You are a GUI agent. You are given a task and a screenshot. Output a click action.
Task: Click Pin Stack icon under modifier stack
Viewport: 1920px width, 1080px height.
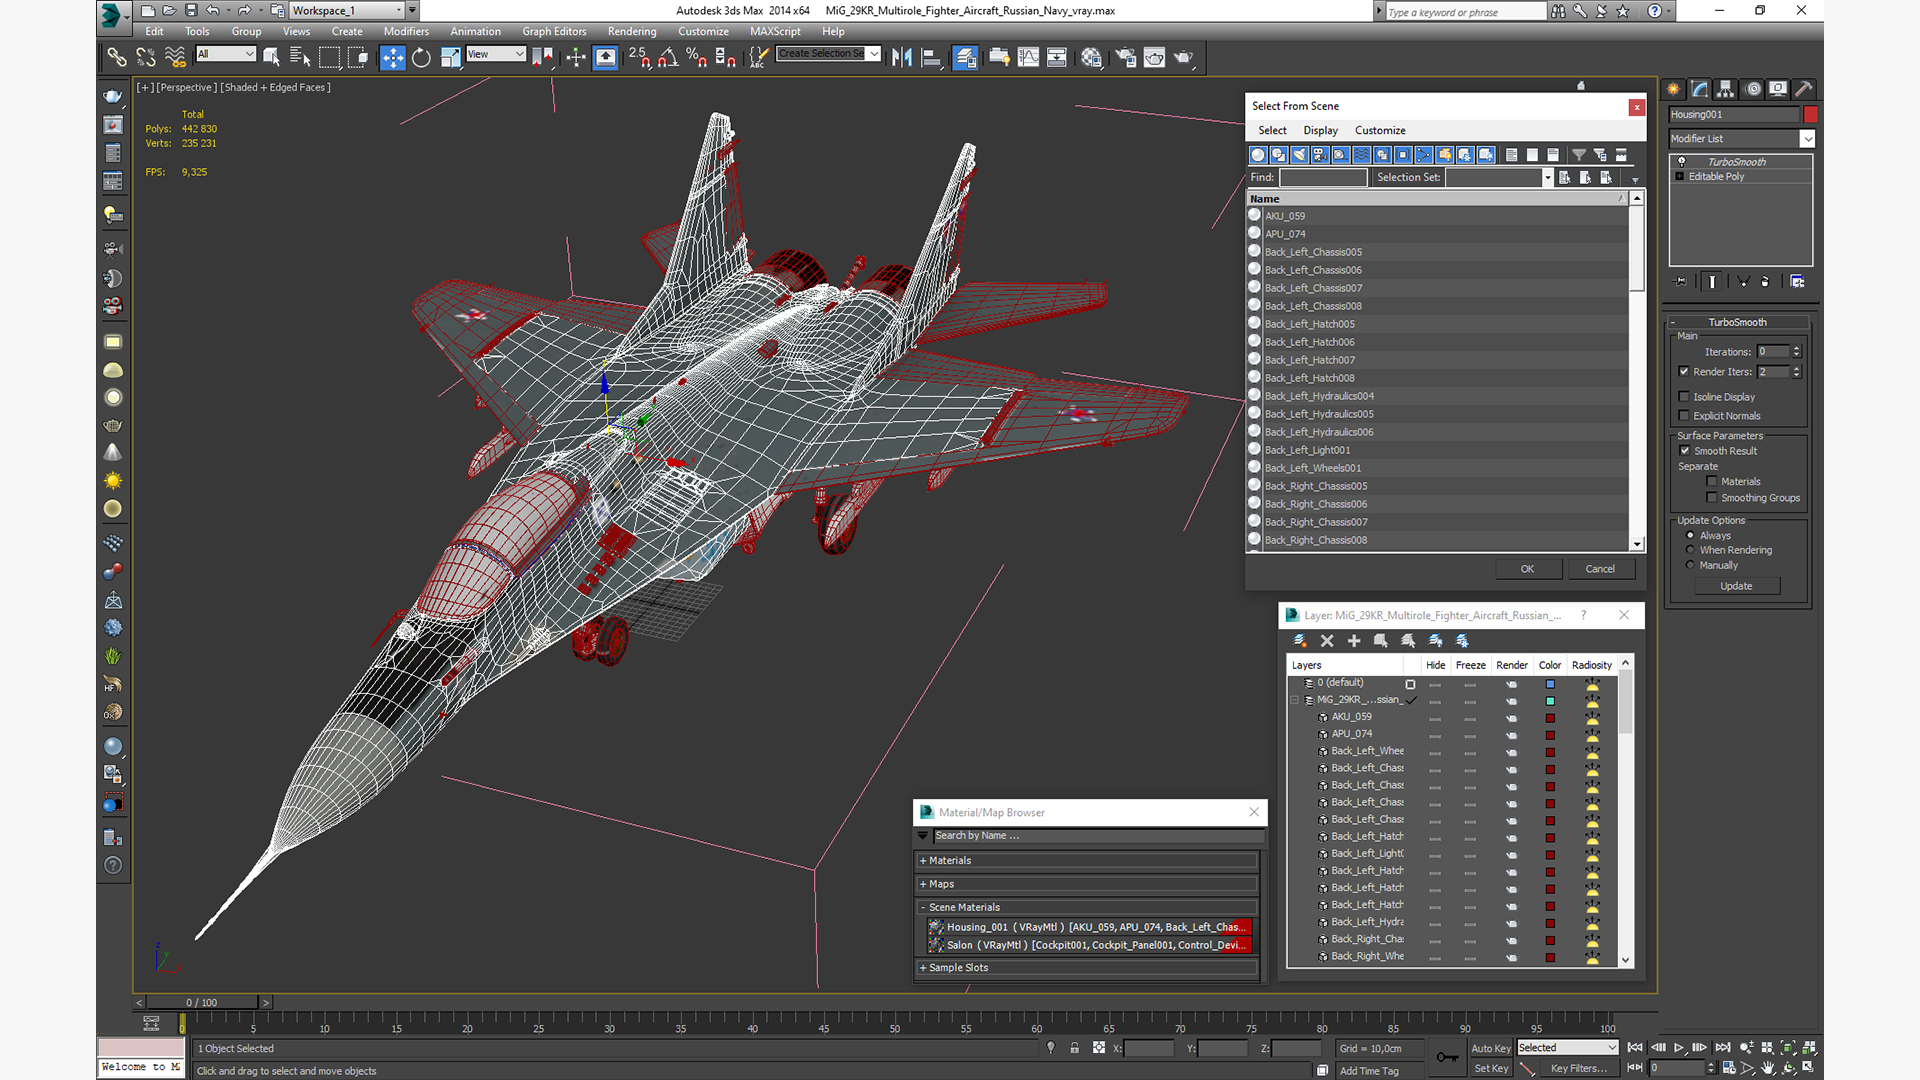[x=1681, y=282]
